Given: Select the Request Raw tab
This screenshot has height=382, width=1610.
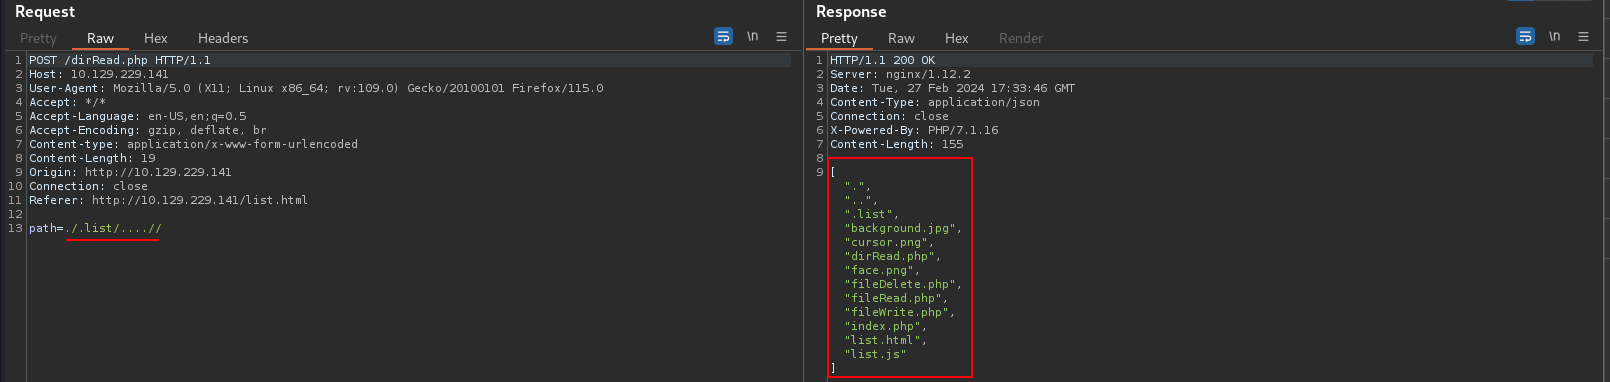Looking at the screenshot, I should click(100, 38).
